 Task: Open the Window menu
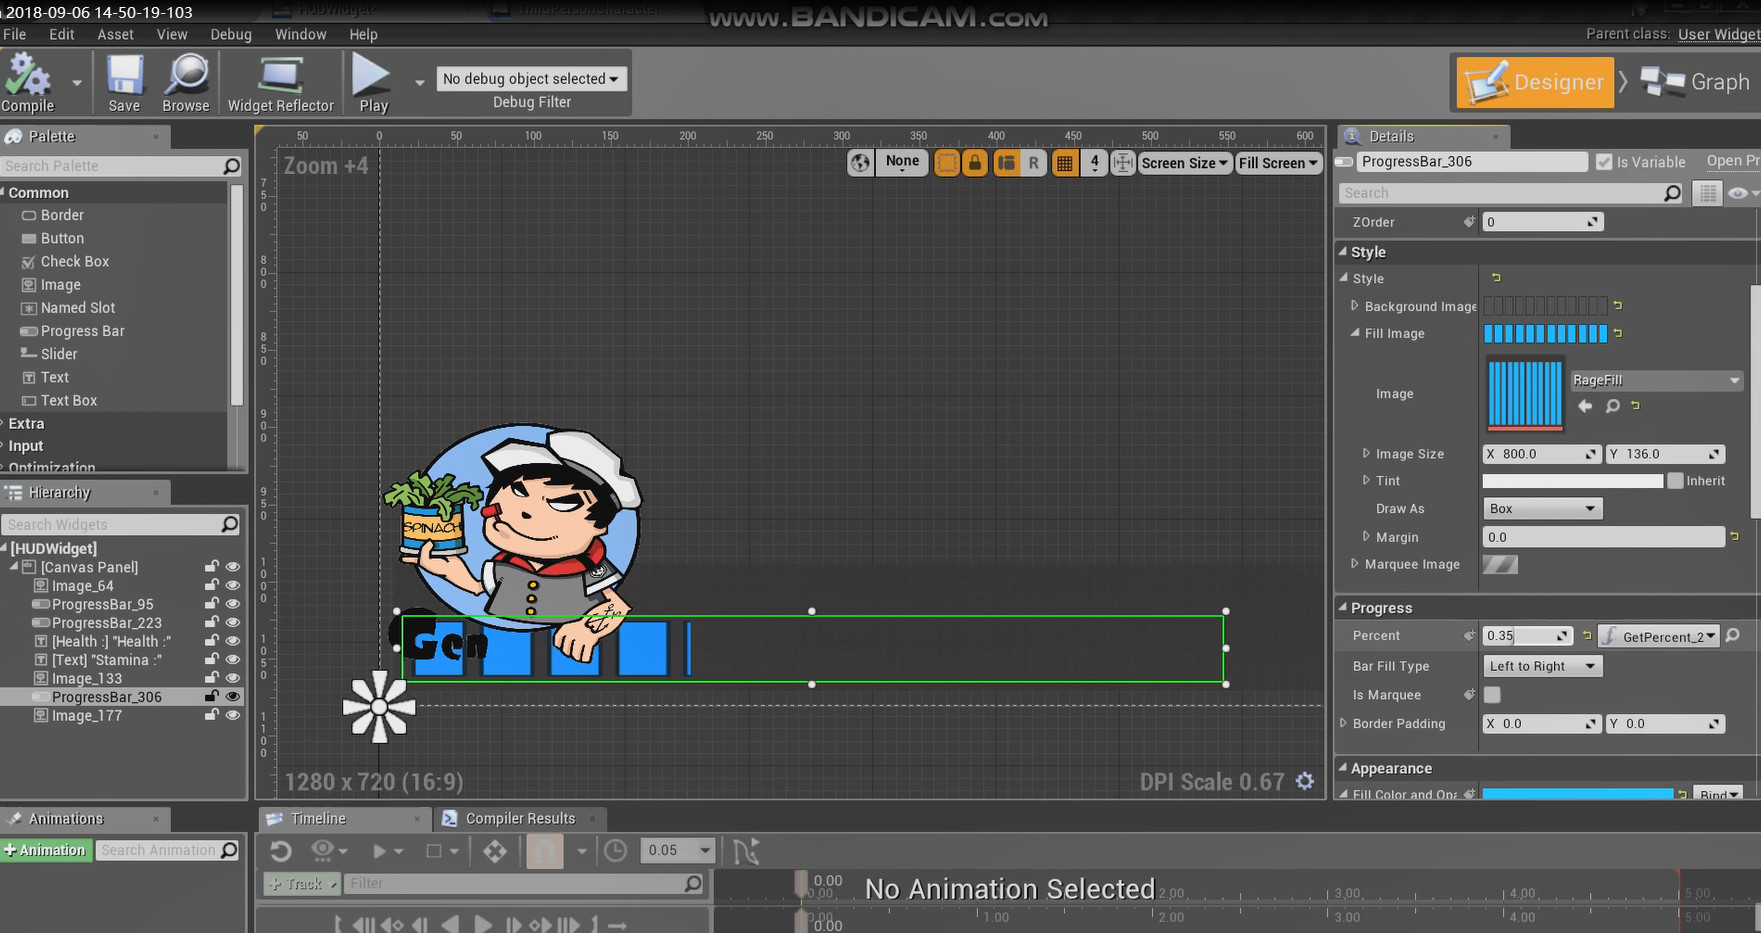coord(300,34)
